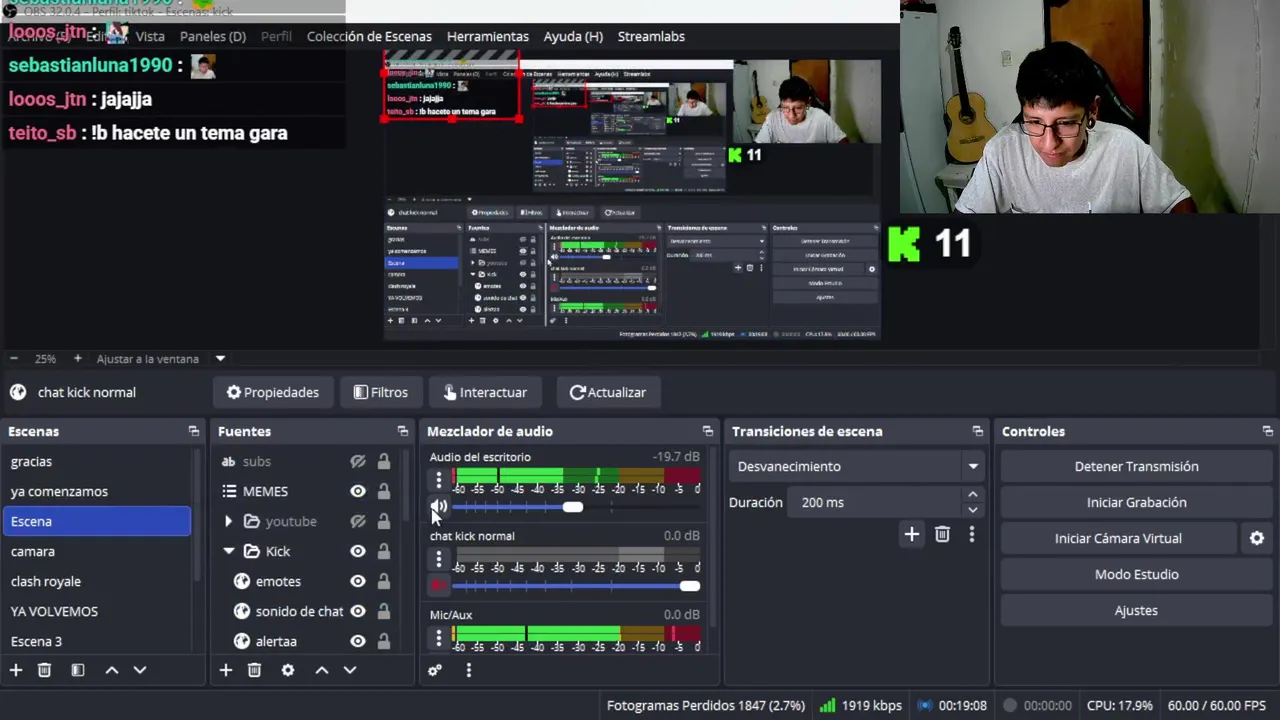This screenshot has width=1280, height=720.
Task: Hide the alertaa source
Action: tap(358, 641)
